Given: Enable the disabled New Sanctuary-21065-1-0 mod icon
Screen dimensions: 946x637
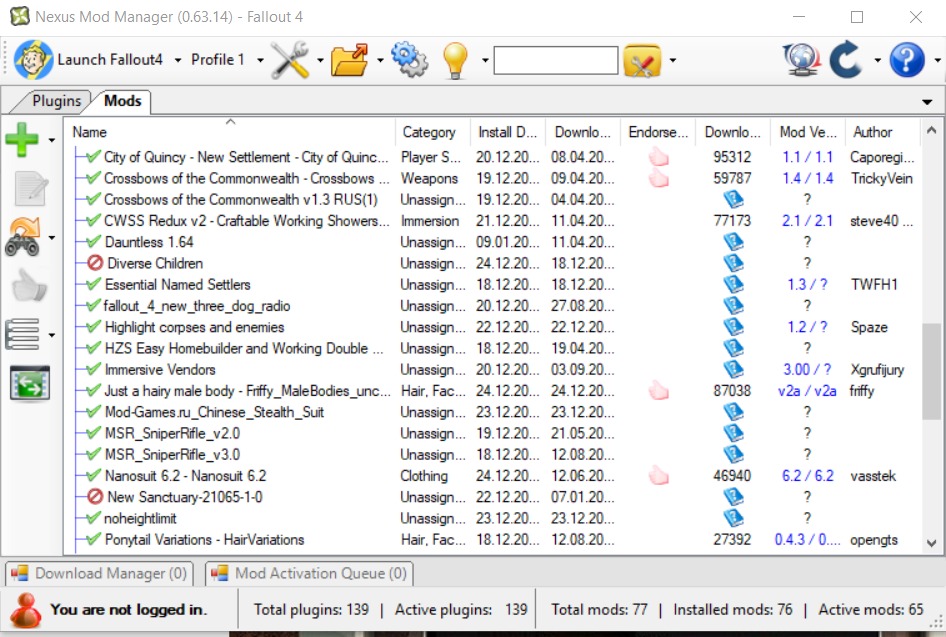Looking at the screenshot, I should [x=95, y=497].
